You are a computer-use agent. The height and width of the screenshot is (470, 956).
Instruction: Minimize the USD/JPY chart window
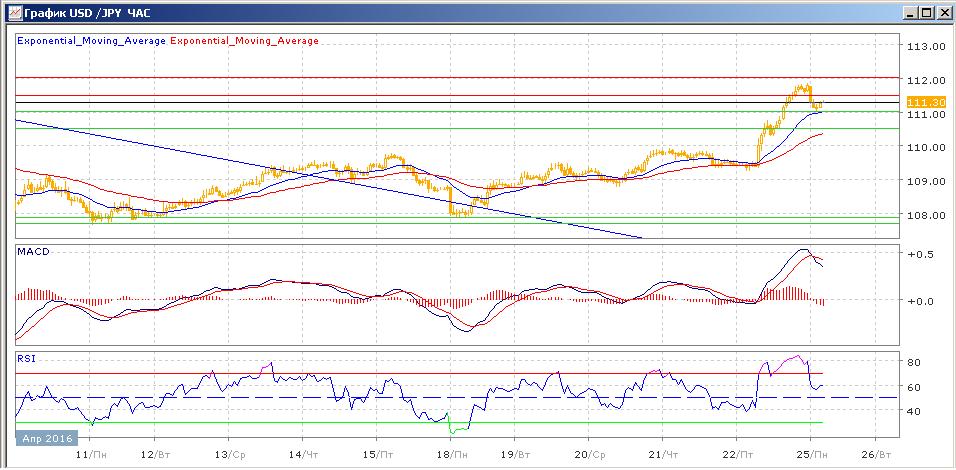(907, 13)
